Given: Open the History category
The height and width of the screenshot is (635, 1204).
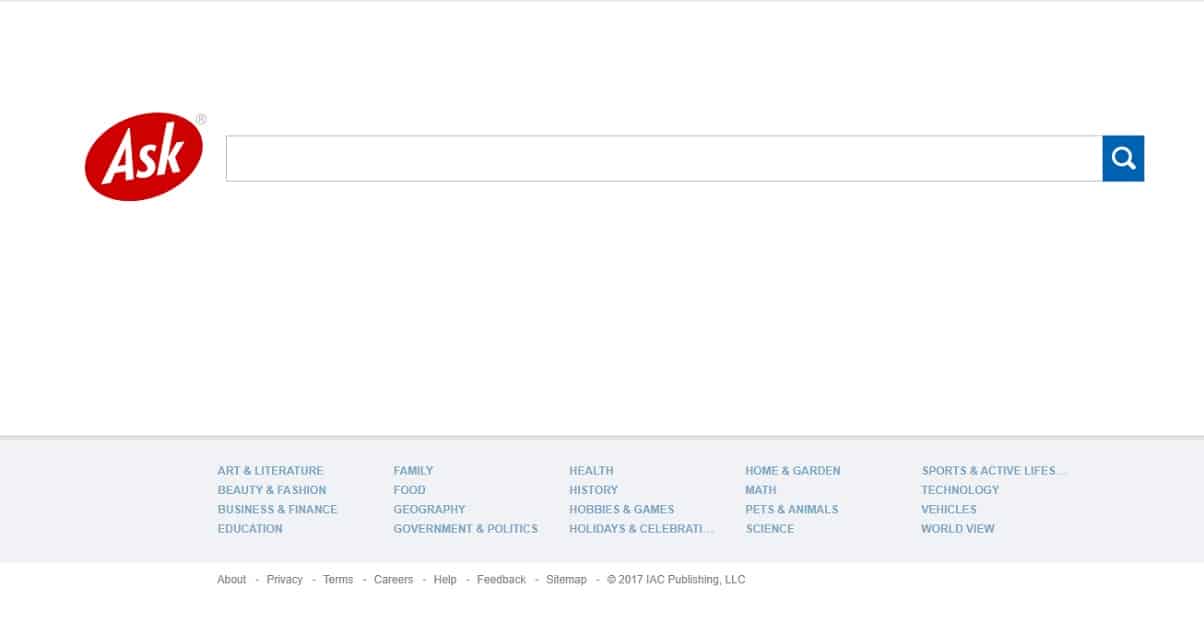Looking at the screenshot, I should pyautogui.click(x=593, y=490).
